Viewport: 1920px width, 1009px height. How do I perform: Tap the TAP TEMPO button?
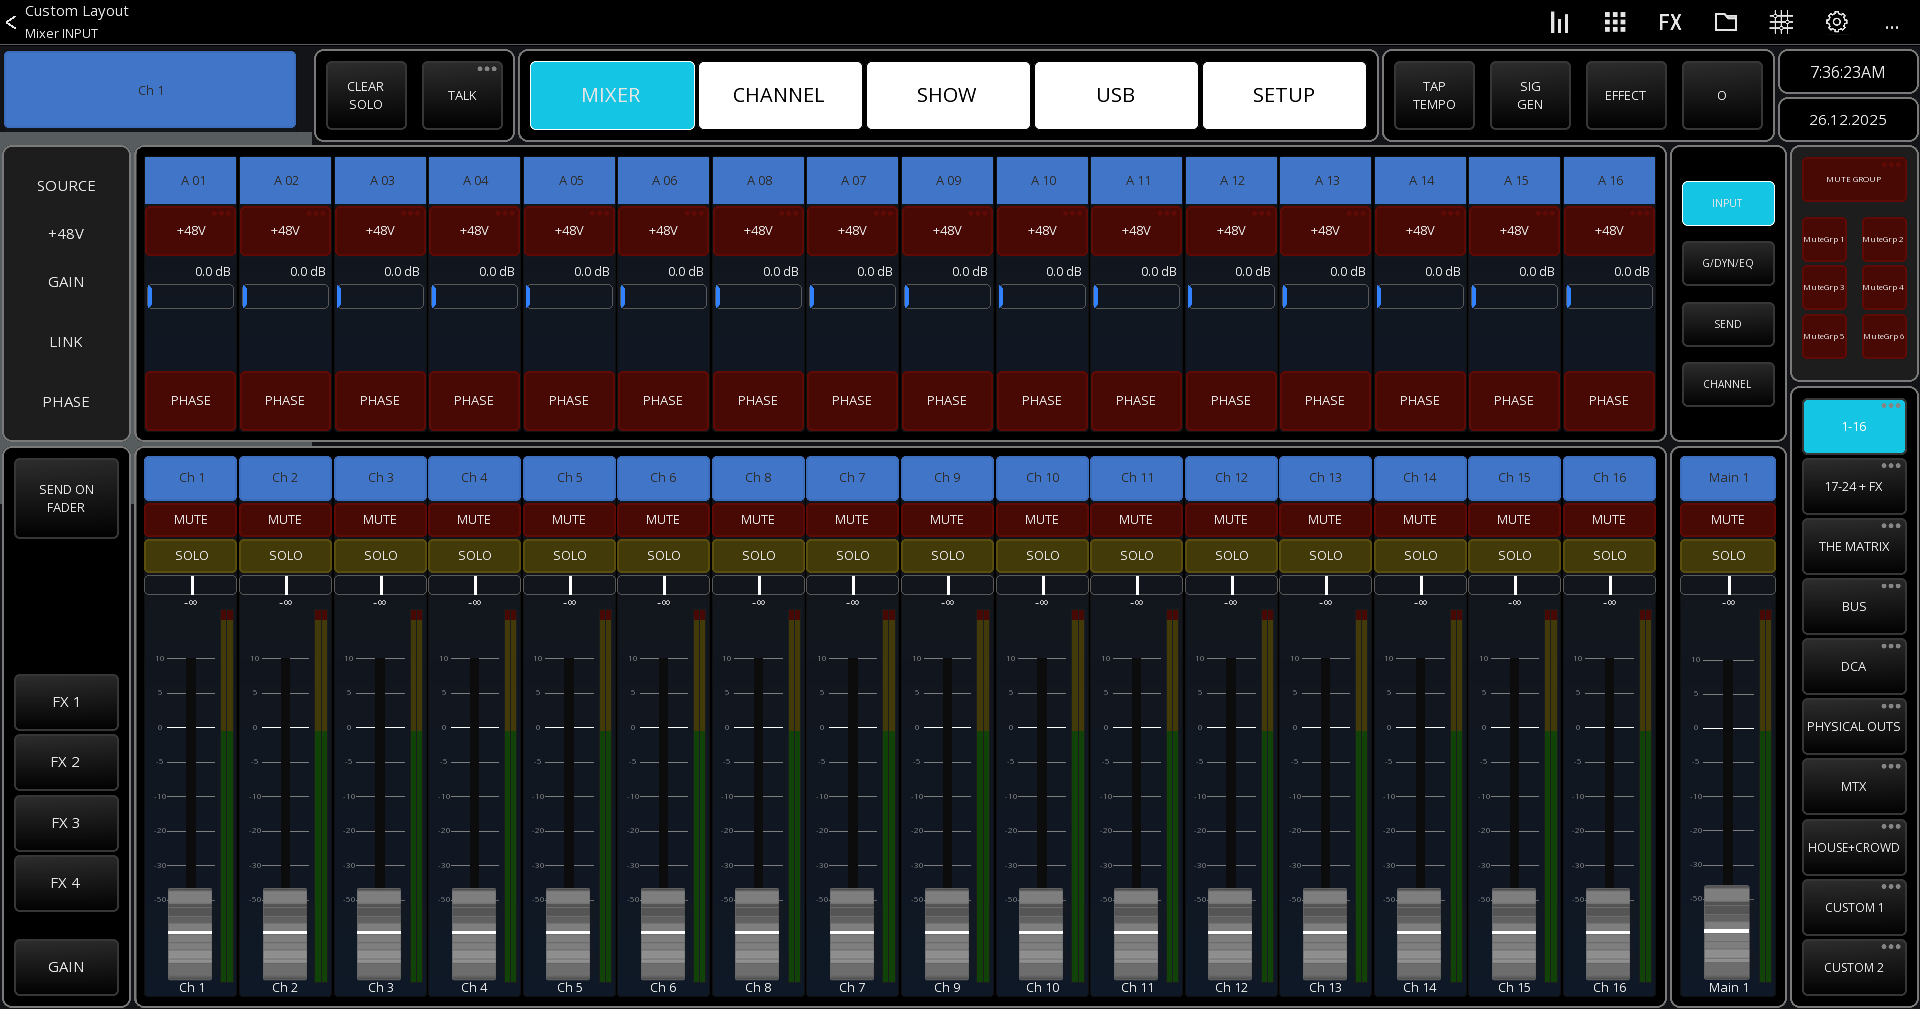point(1434,95)
